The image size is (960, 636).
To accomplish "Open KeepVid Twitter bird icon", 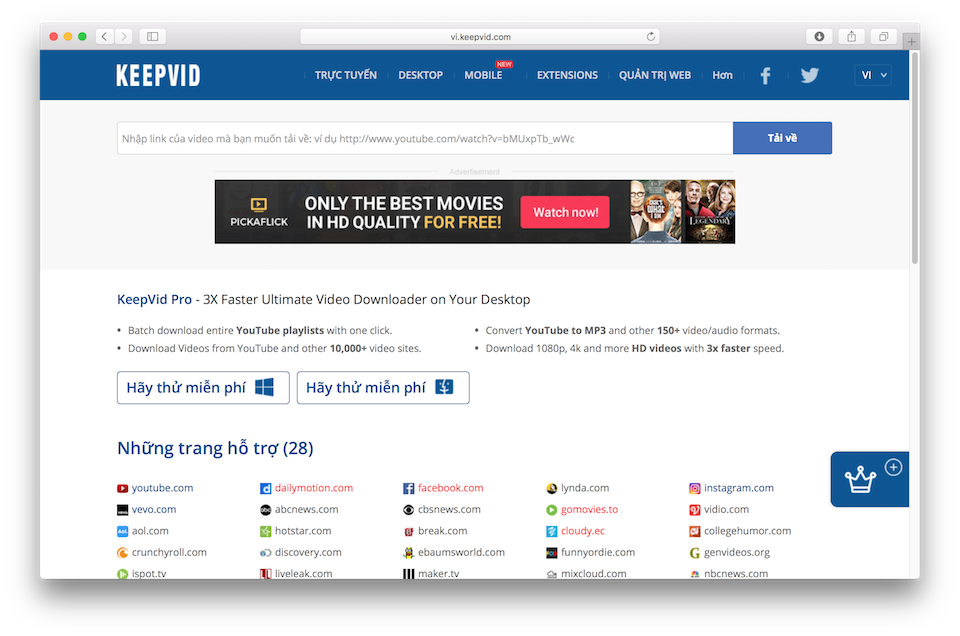I will (x=809, y=75).
